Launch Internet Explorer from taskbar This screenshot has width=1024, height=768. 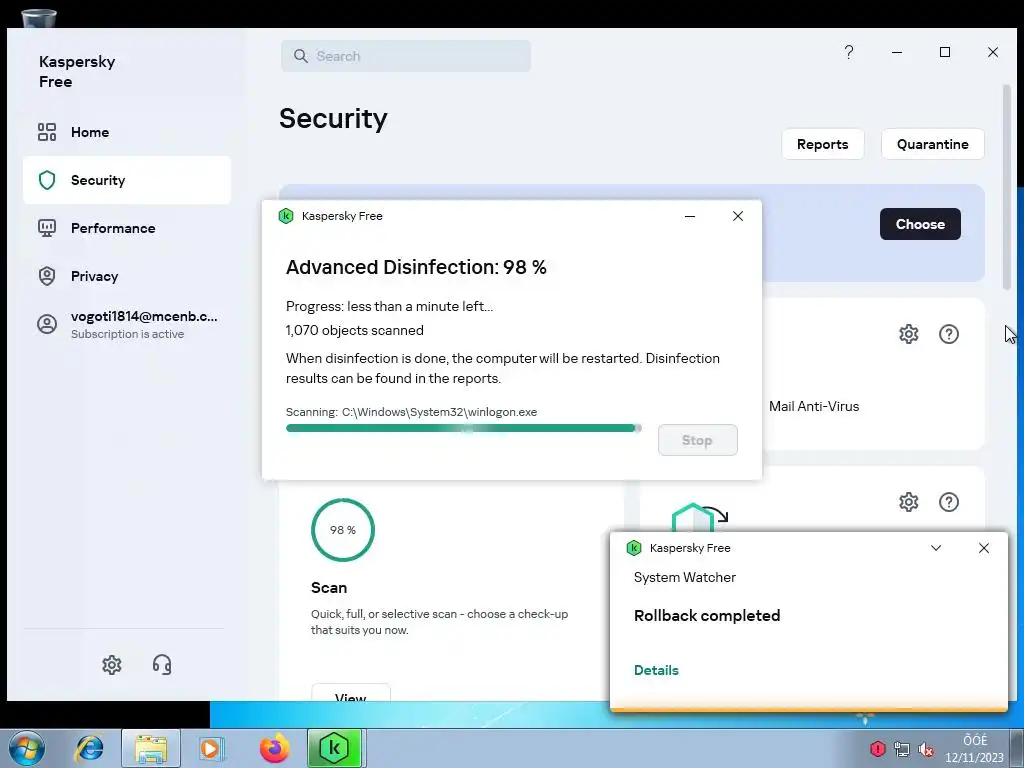[89, 748]
